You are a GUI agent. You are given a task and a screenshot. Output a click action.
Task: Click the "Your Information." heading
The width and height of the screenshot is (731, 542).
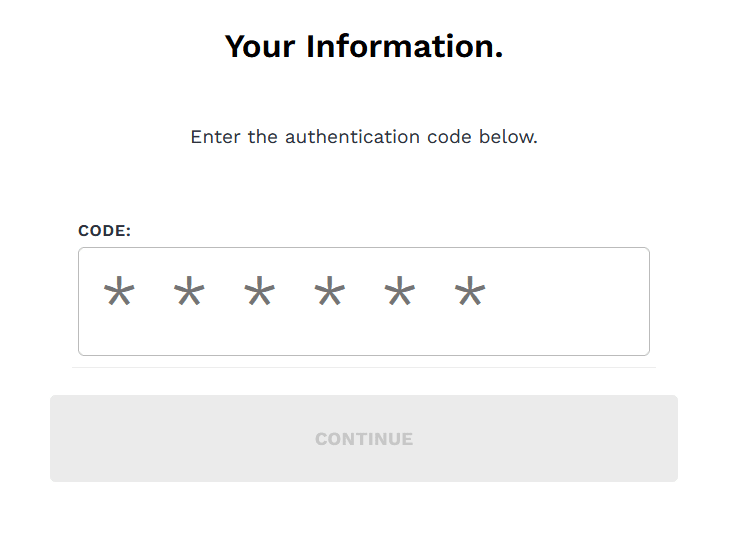point(364,47)
